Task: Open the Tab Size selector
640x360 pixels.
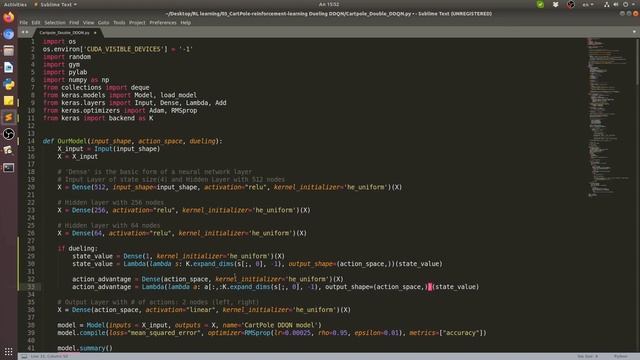Action: (587, 356)
